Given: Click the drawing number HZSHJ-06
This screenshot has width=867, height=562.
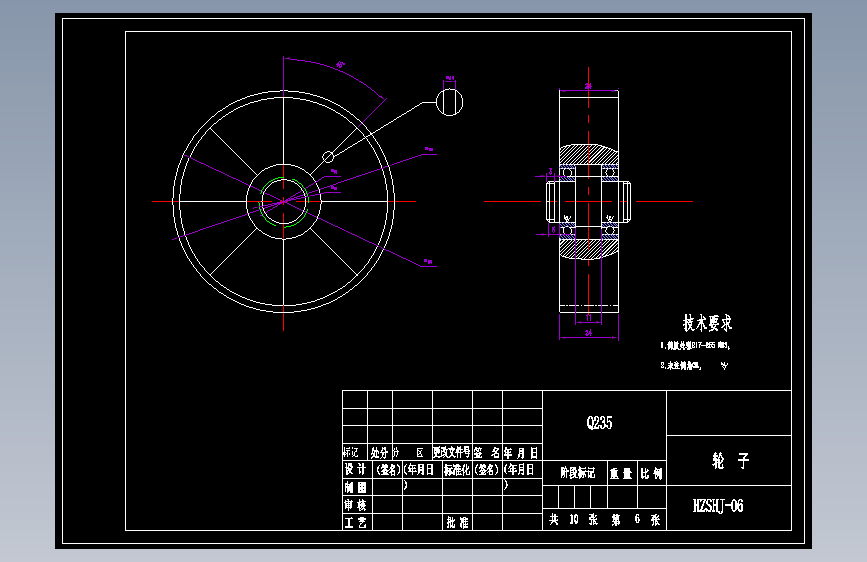Looking at the screenshot, I should [718, 506].
